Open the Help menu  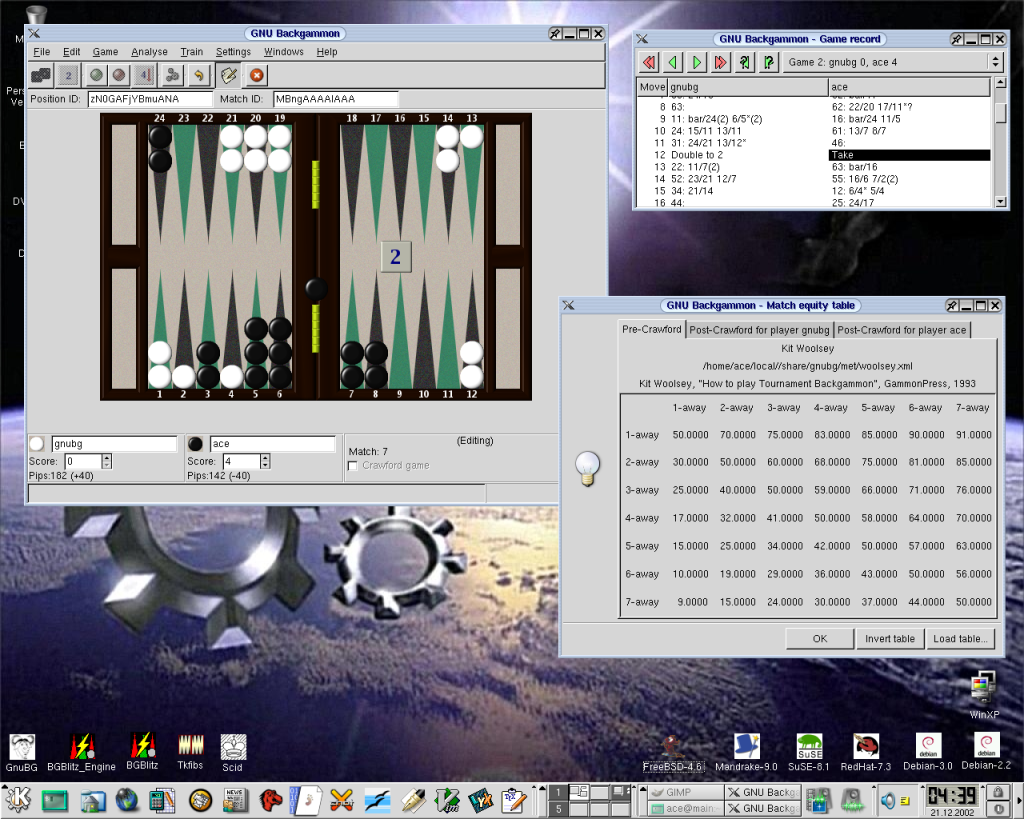coord(327,52)
